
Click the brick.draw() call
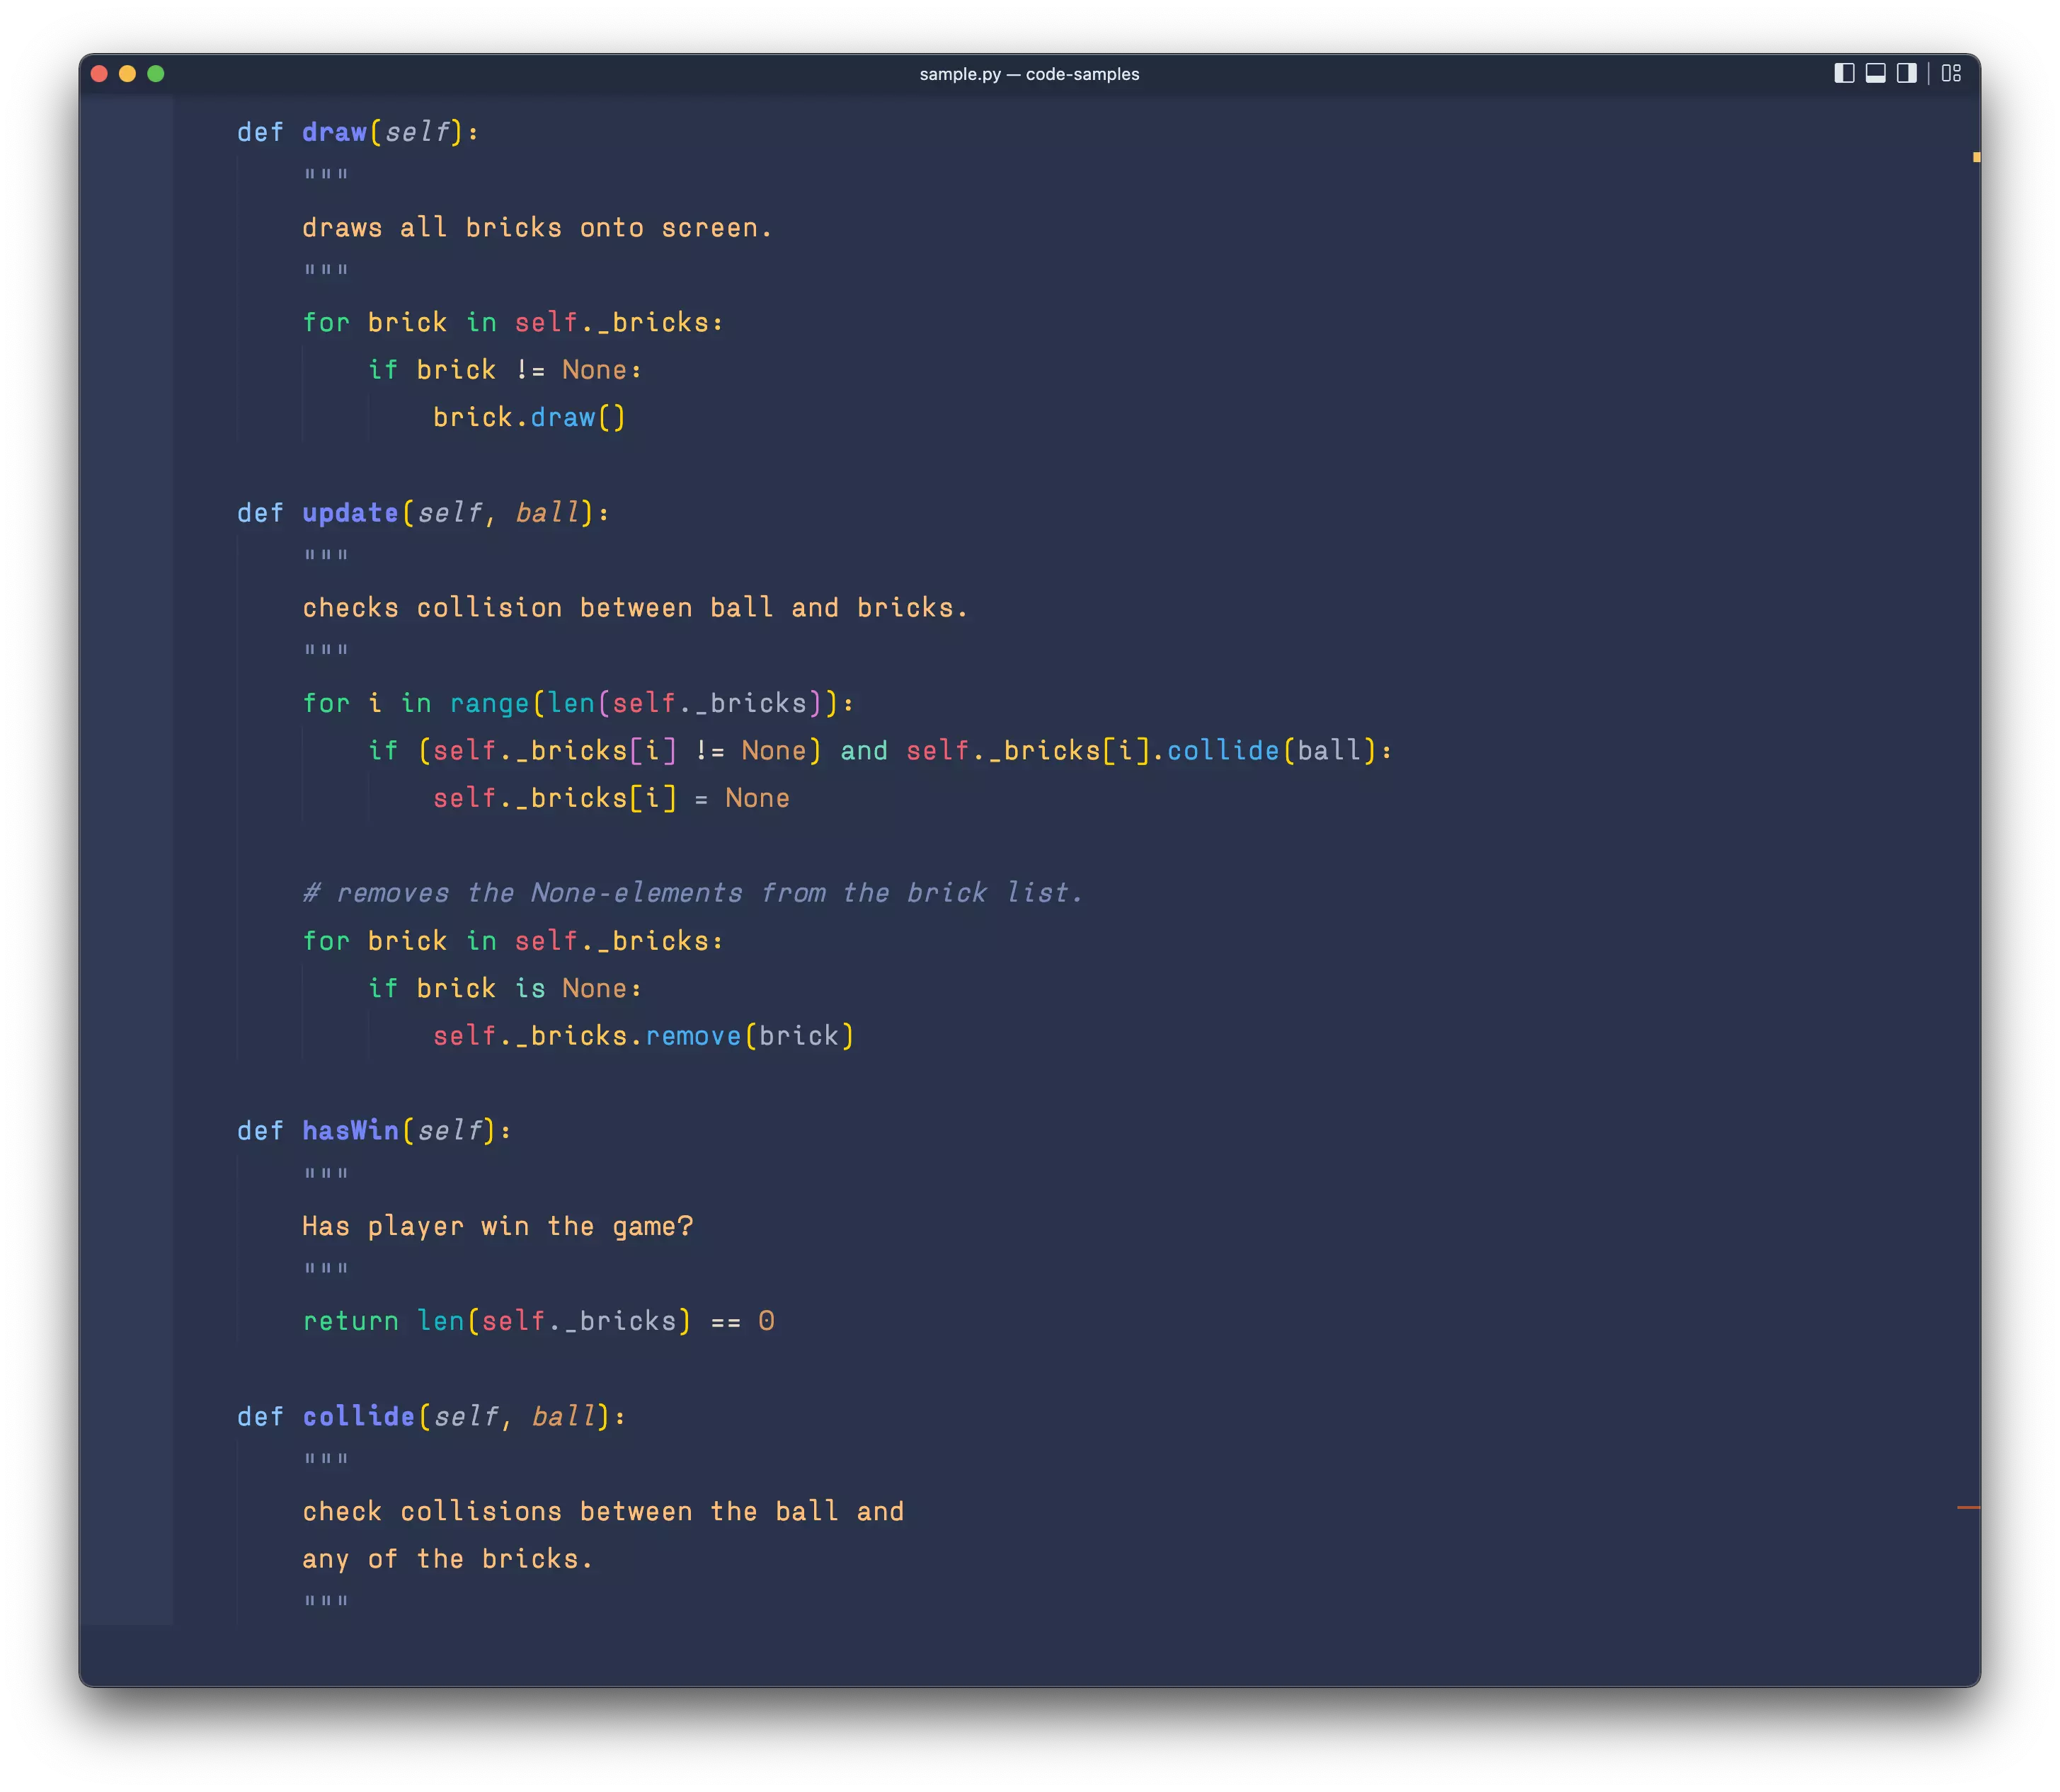[x=529, y=417]
